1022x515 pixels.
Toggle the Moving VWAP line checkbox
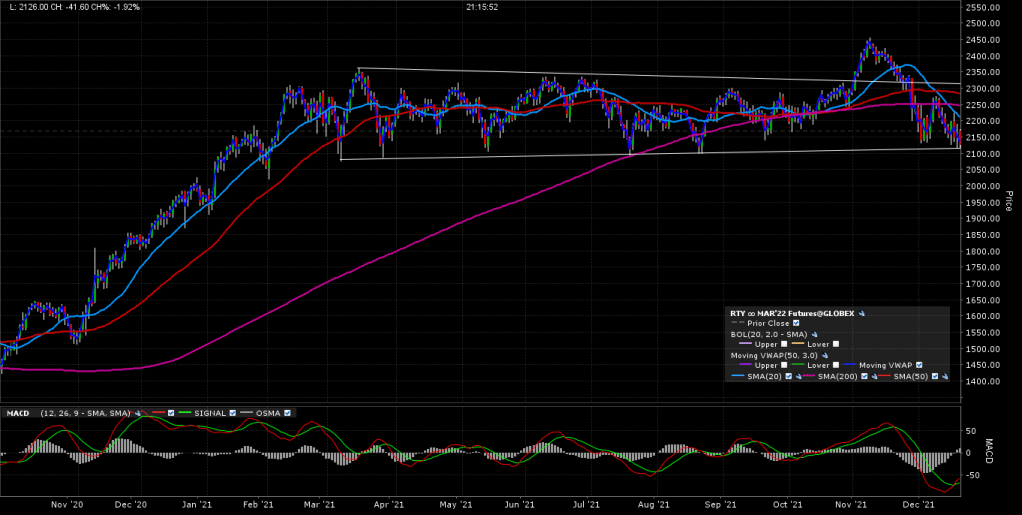pos(919,365)
